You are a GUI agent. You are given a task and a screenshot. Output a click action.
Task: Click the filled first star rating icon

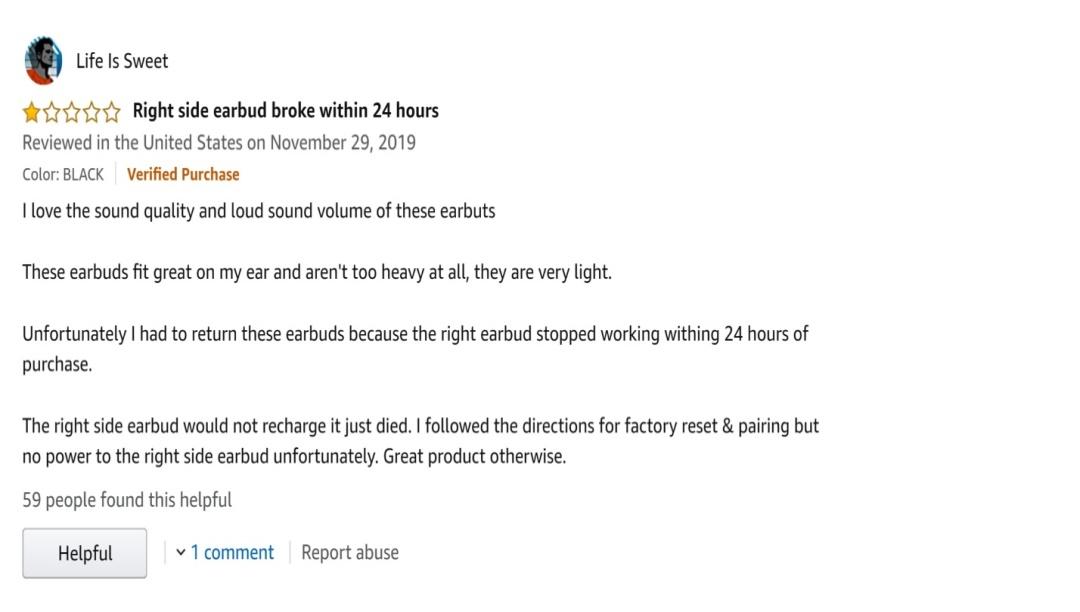[x=32, y=112]
